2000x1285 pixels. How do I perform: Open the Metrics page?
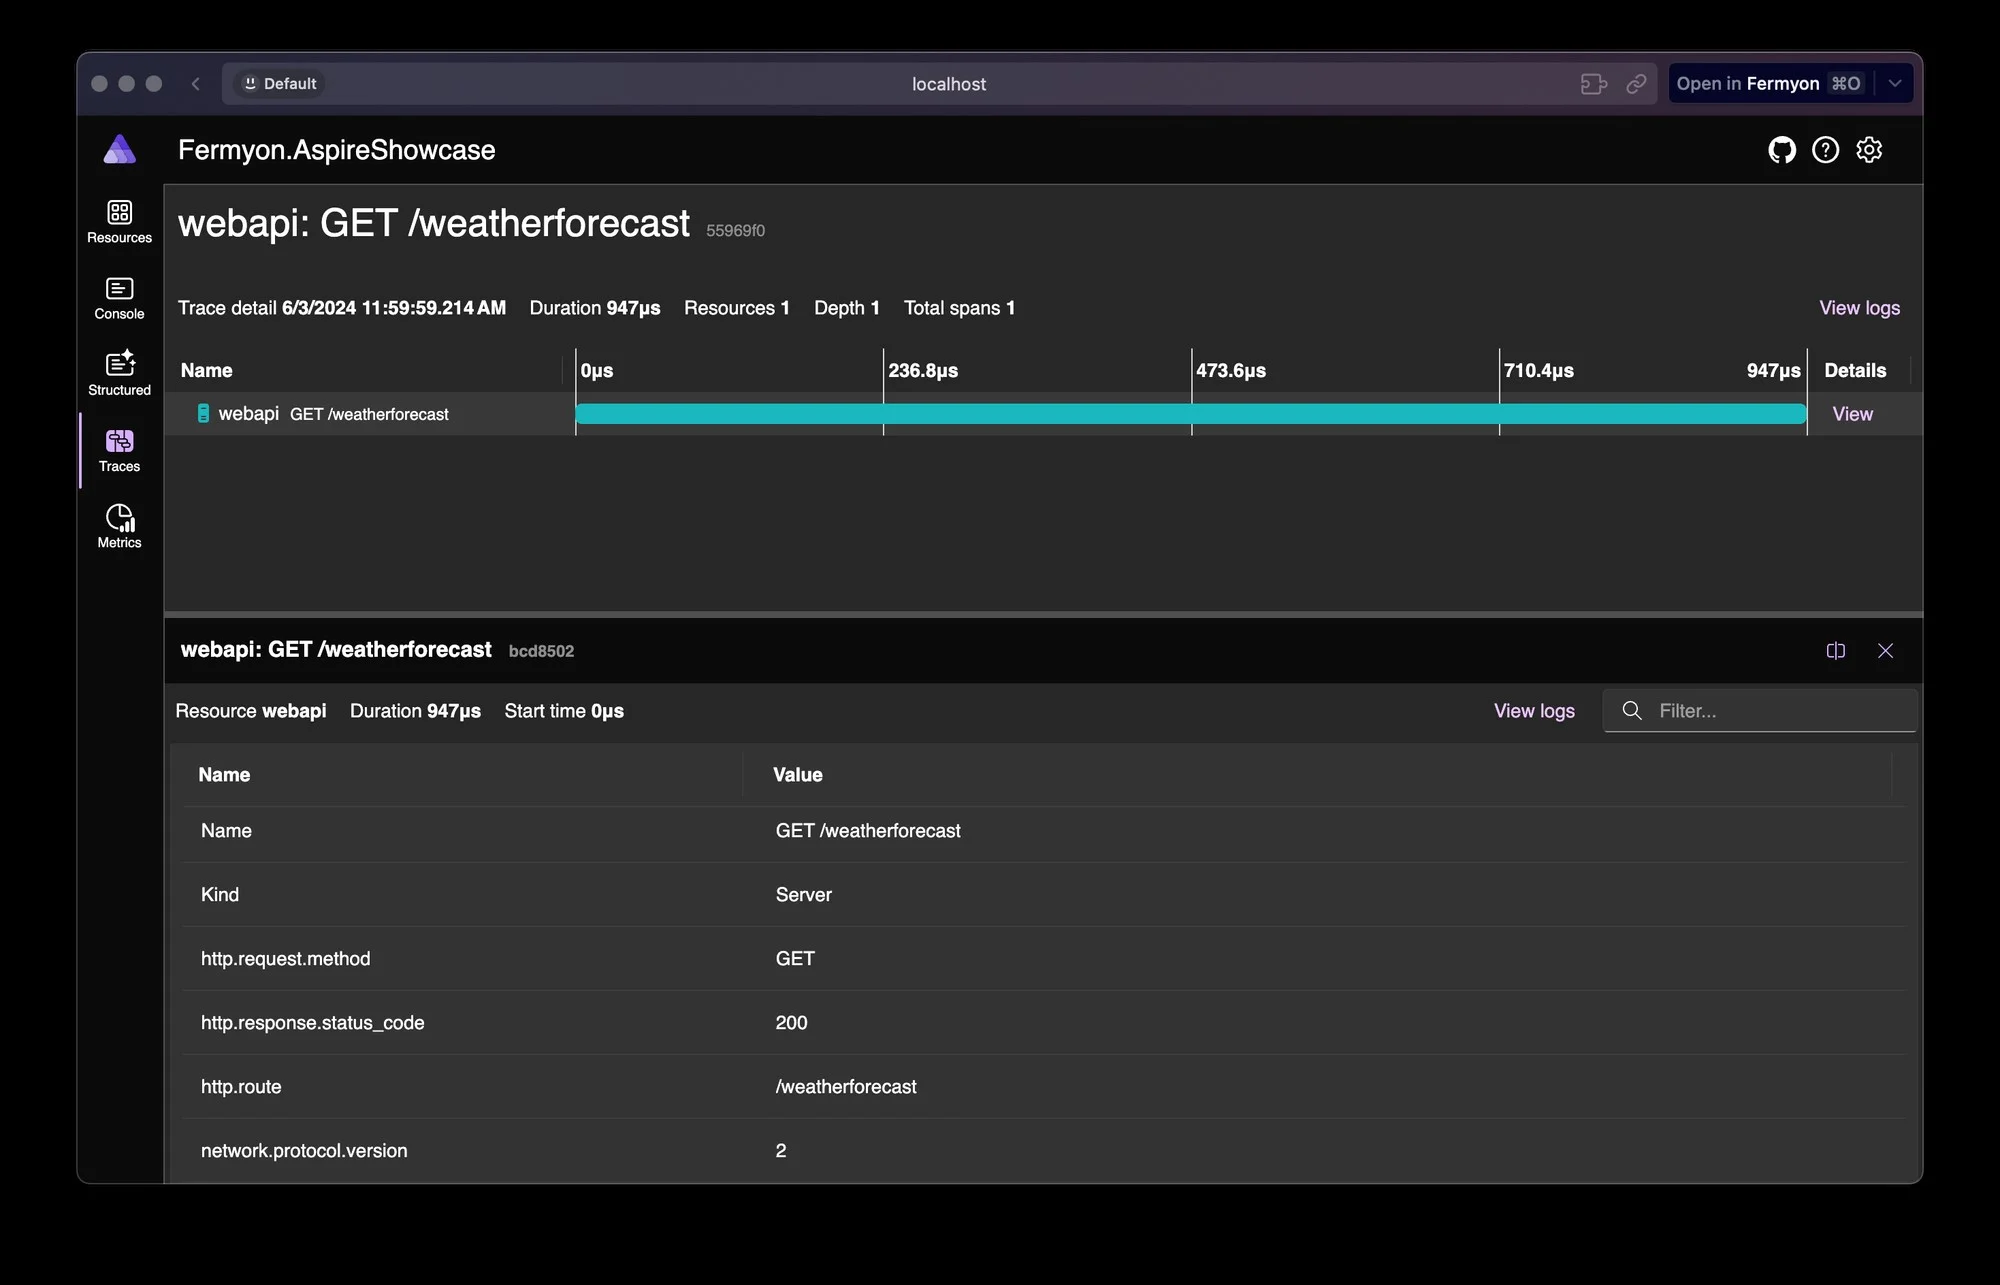pos(119,526)
